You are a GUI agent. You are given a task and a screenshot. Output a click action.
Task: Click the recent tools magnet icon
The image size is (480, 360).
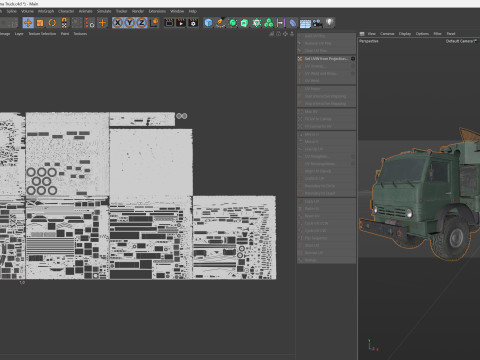(64, 23)
